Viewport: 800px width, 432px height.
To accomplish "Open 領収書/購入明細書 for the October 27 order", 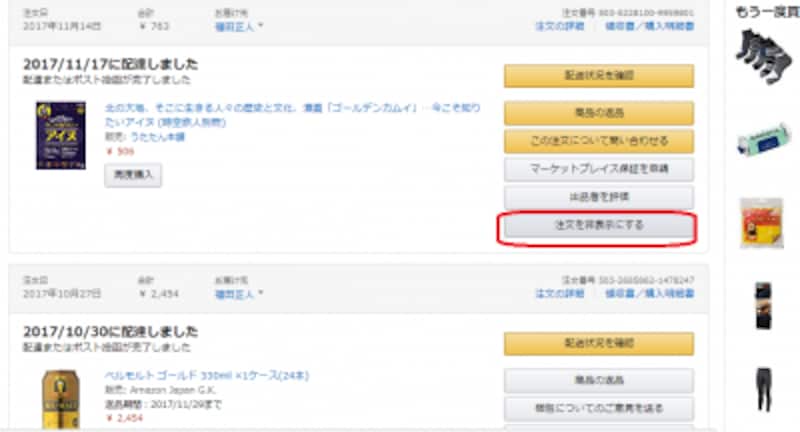I will 649,293.
